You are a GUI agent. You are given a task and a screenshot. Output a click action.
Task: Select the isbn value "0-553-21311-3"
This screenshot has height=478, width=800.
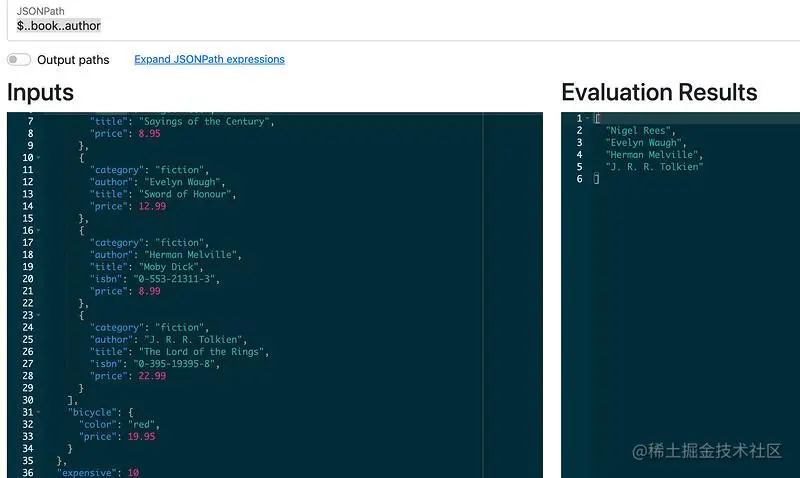(x=174, y=279)
